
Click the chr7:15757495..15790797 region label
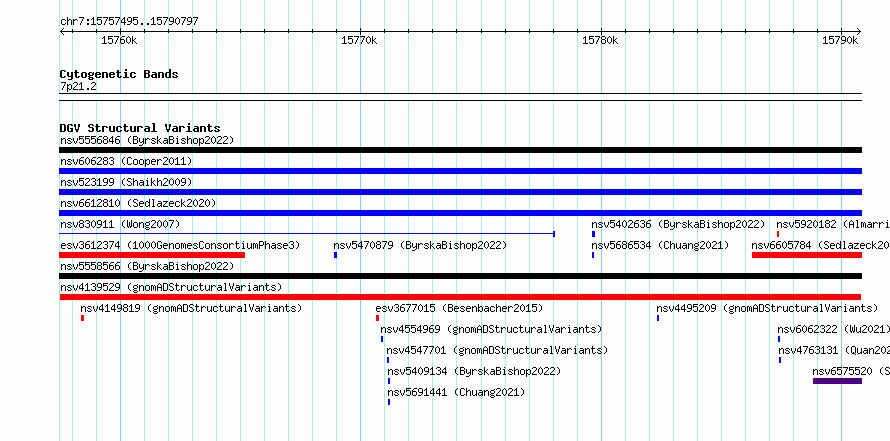(x=129, y=22)
